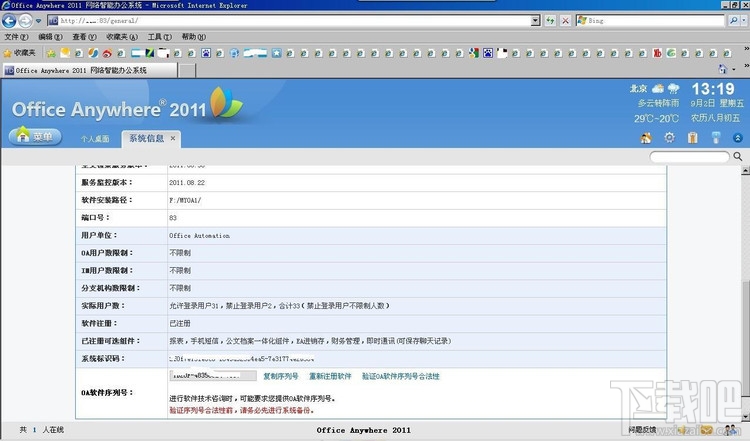Click the Baidu paw favorite icon
Image resolution: width=750 pixels, height=441 pixels.
206,53
